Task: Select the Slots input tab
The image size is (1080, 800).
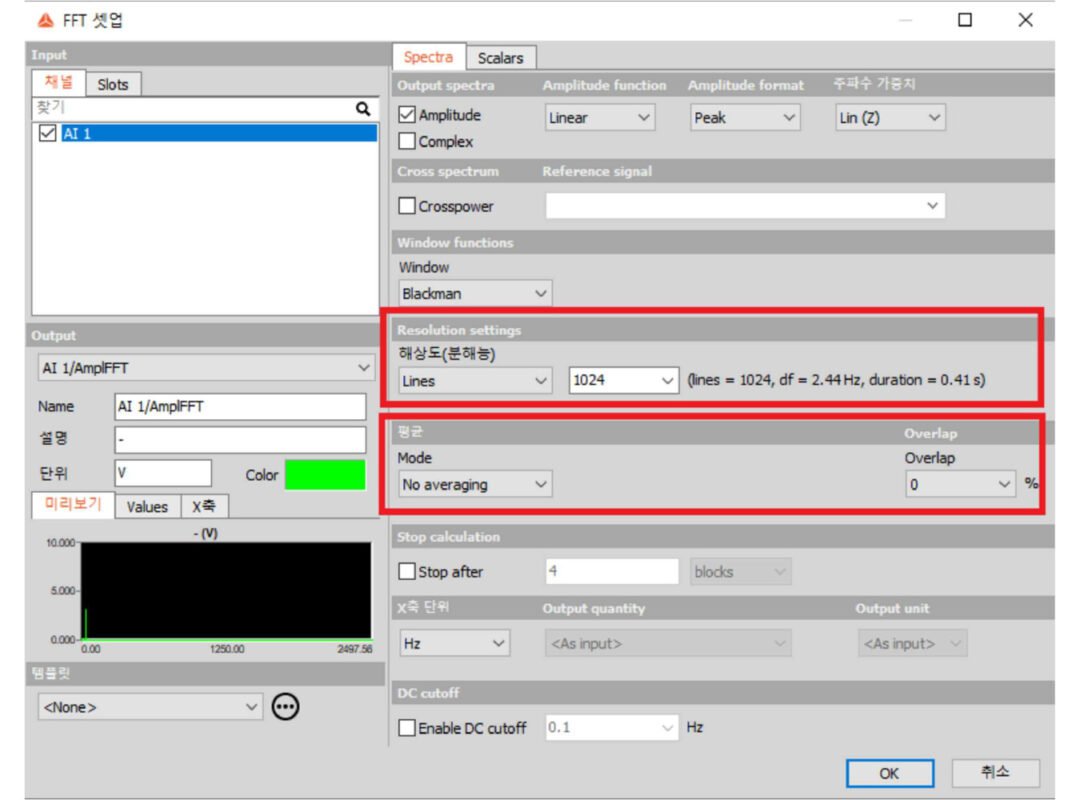Action: point(113,84)
